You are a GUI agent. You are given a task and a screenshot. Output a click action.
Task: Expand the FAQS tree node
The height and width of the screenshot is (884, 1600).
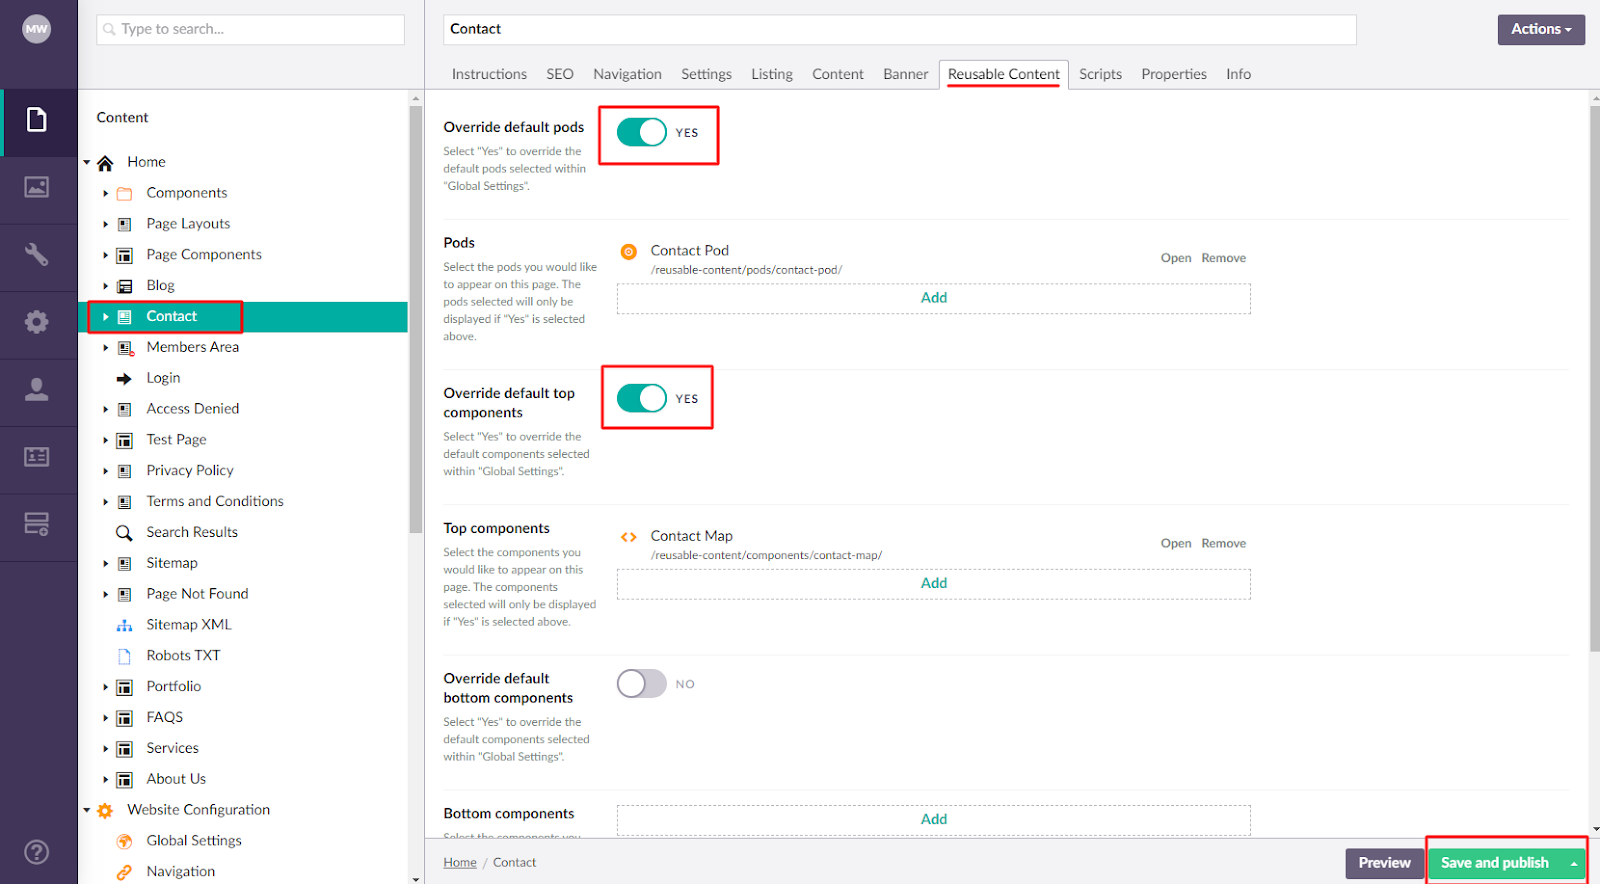pyautogui.click(x=105, y=718)
